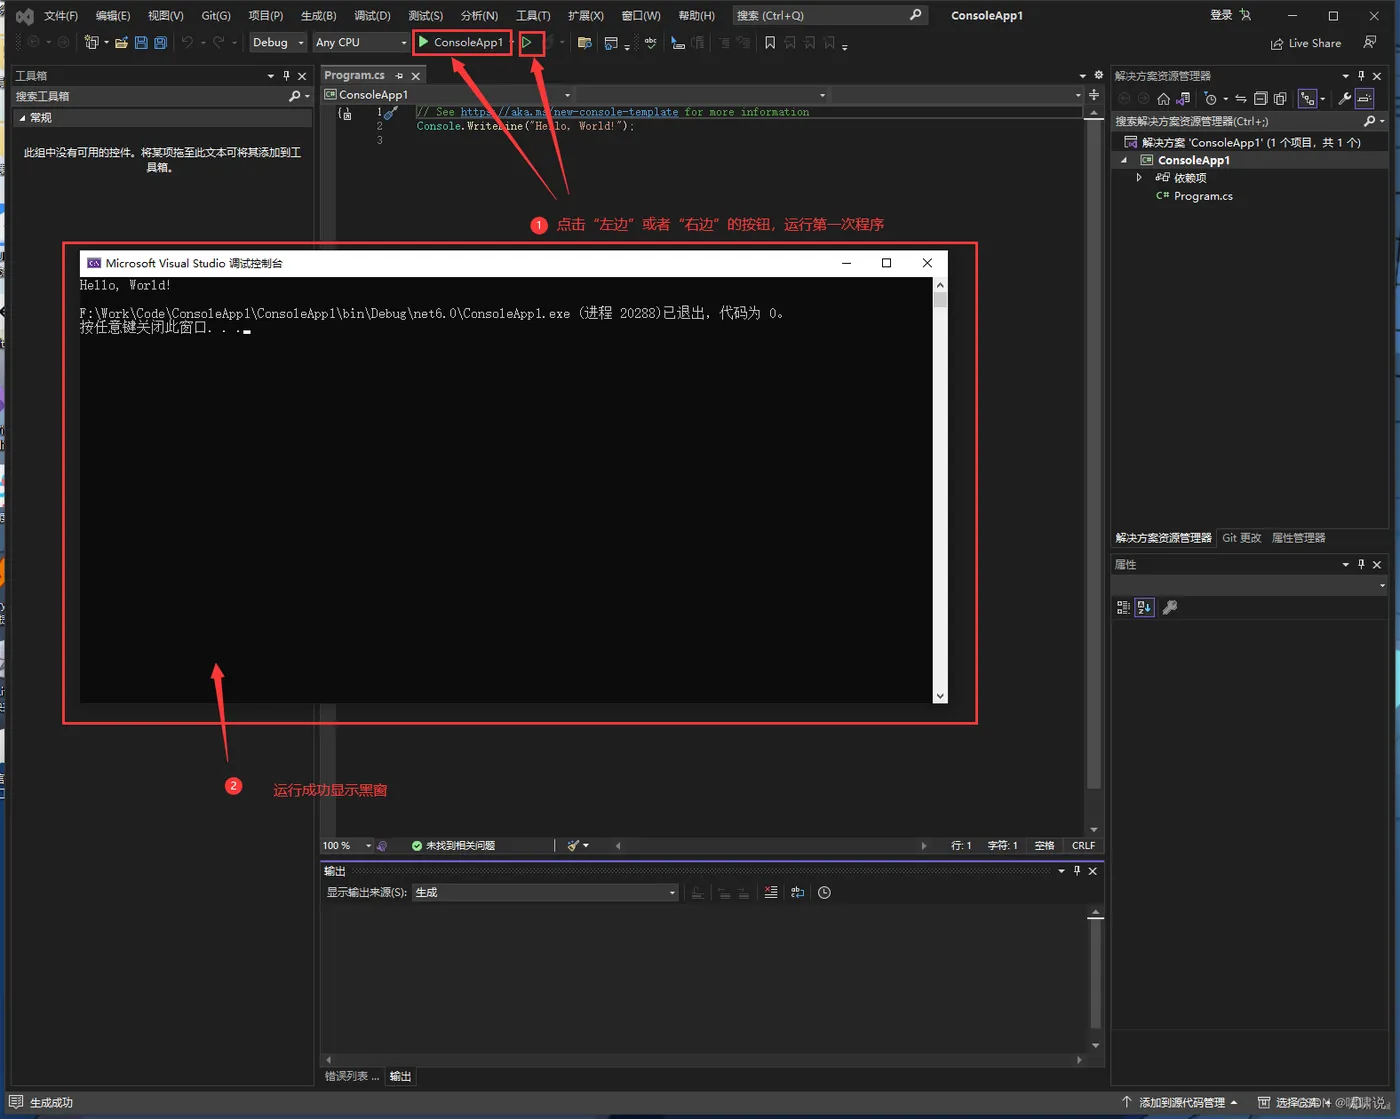Screen dimensions: 1400x1119
Task: Click the Alphabetical sort icon in Properties
Action: (1144, 607)
